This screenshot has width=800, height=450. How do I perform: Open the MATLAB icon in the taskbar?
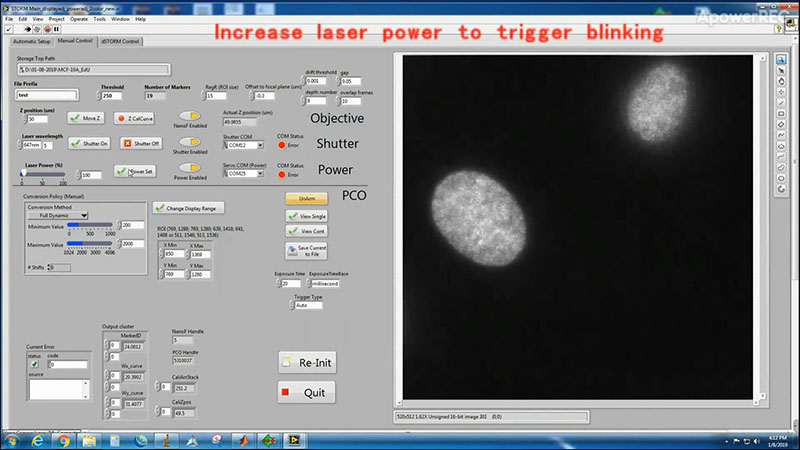click(243, 440)
